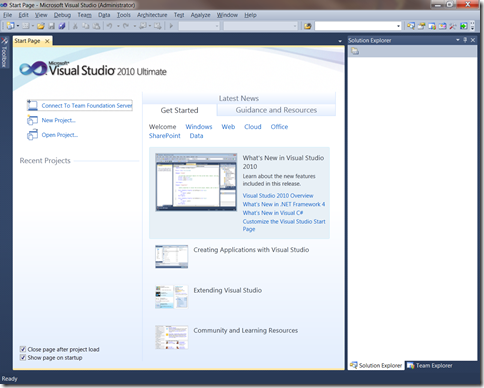Screen dimensions: 484x388
Task: Click the Solution Explorer toolbar icon
Action: pyautogui.click(x=411, y=26)
